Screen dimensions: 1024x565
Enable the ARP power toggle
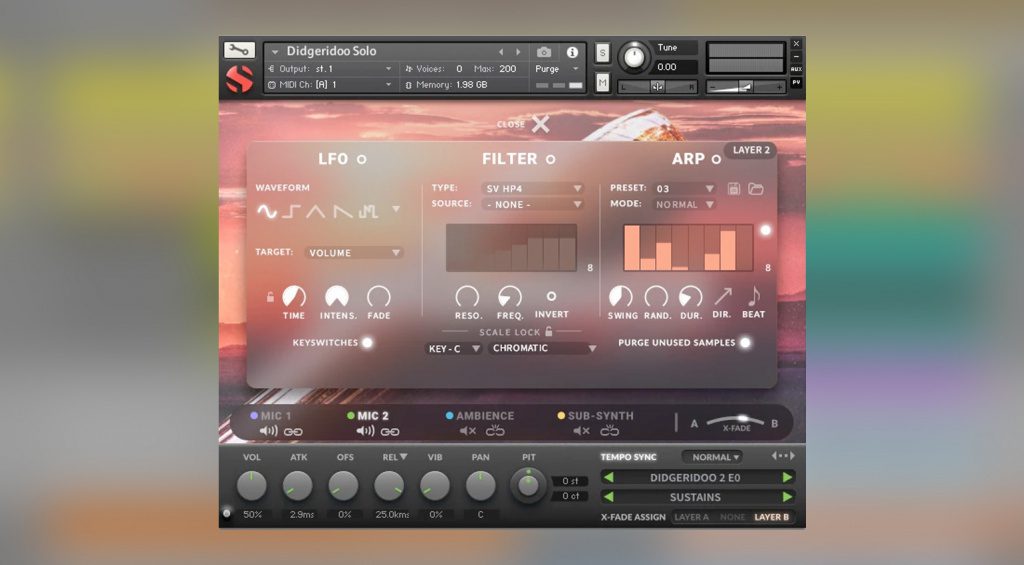click(x=716, y=159)
